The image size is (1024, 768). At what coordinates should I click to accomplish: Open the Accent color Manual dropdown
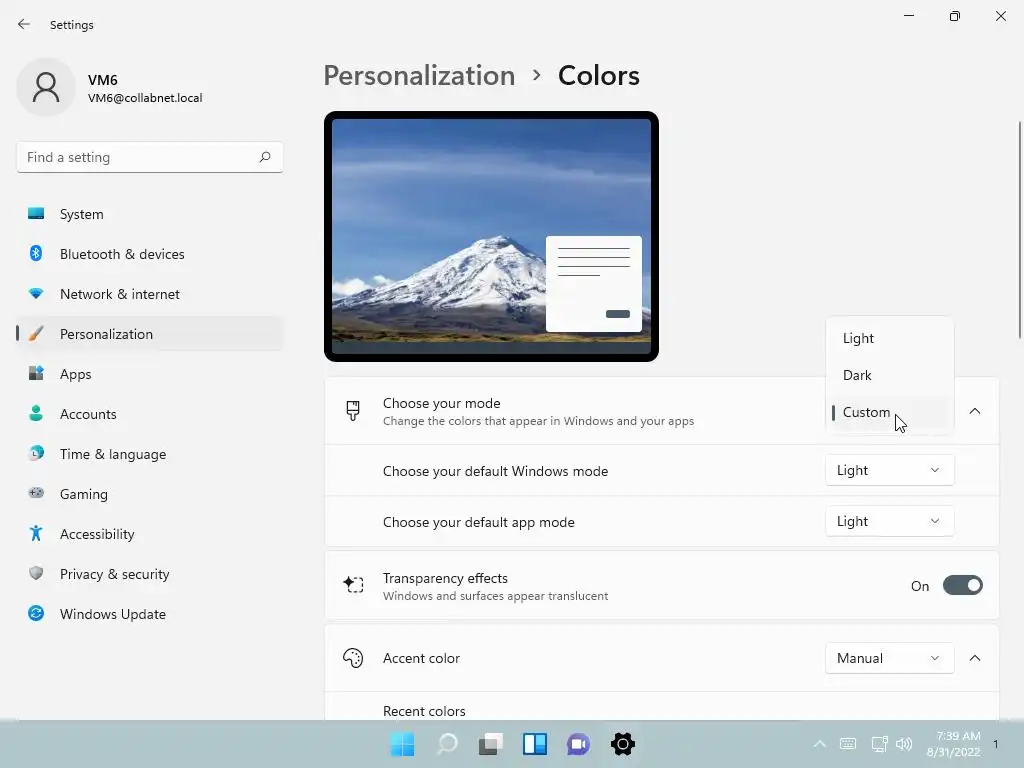pos(889,658)
